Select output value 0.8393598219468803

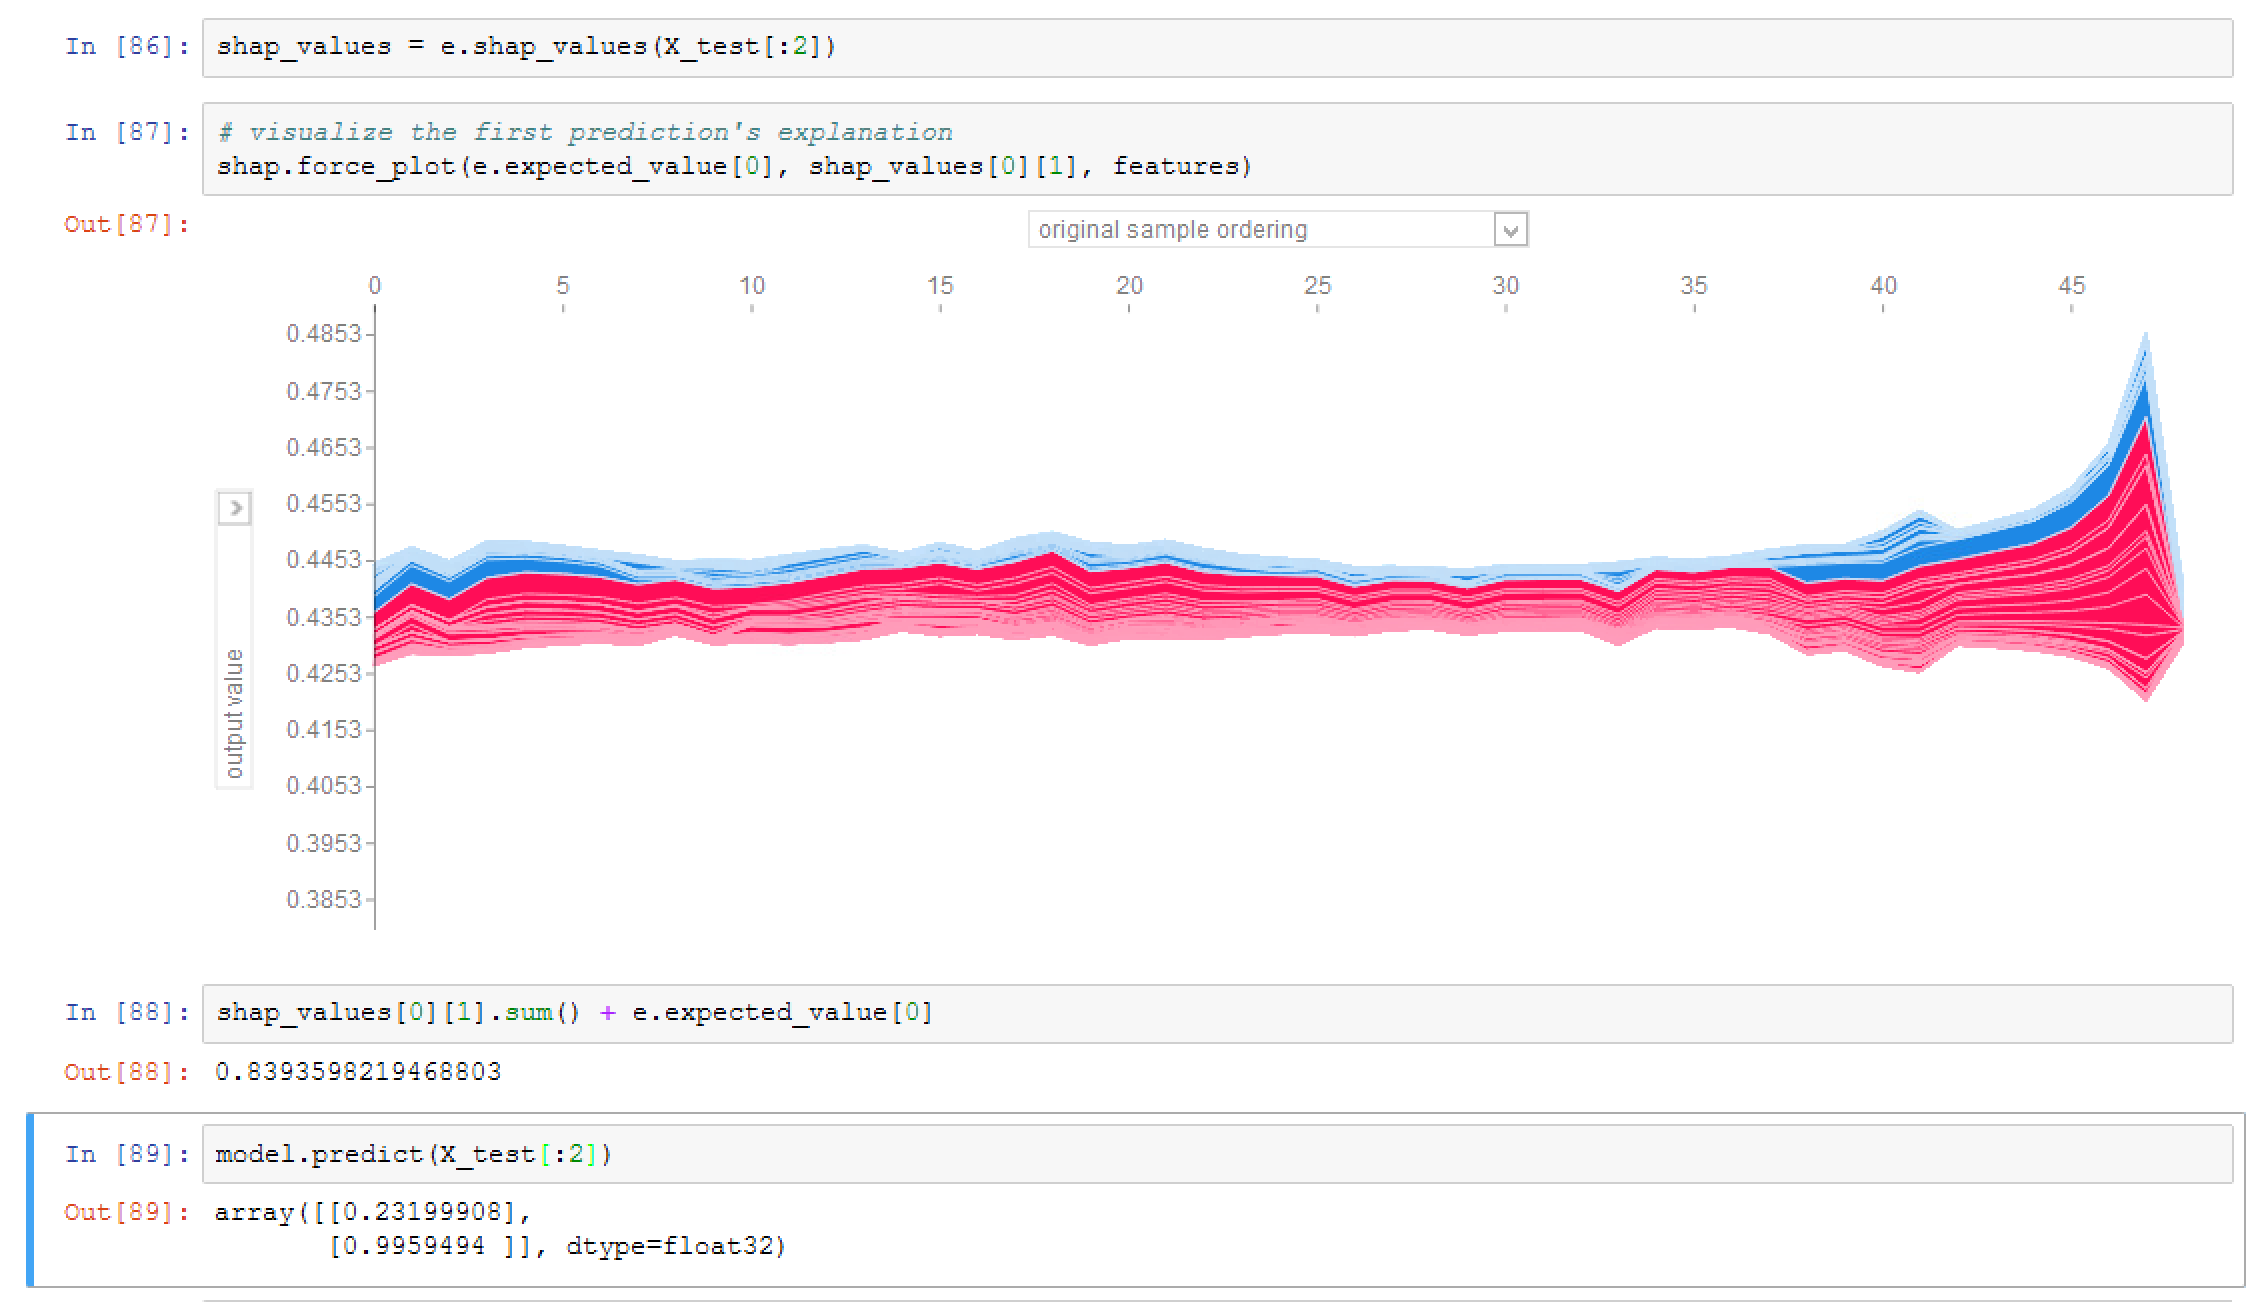click(x=358, y=1072)
